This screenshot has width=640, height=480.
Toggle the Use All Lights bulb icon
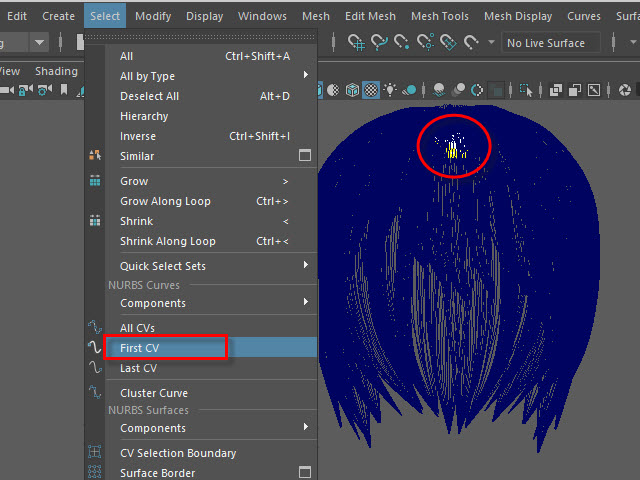tap(390, 90)
